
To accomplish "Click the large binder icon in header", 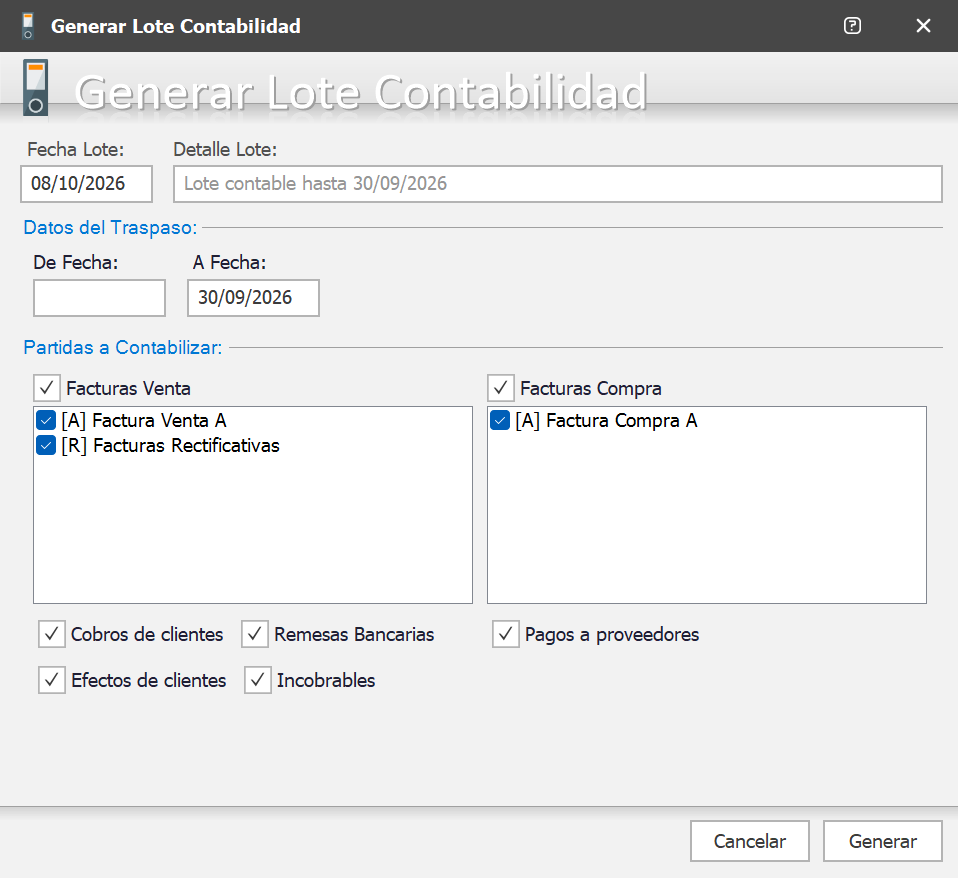I will coord(35,88).
